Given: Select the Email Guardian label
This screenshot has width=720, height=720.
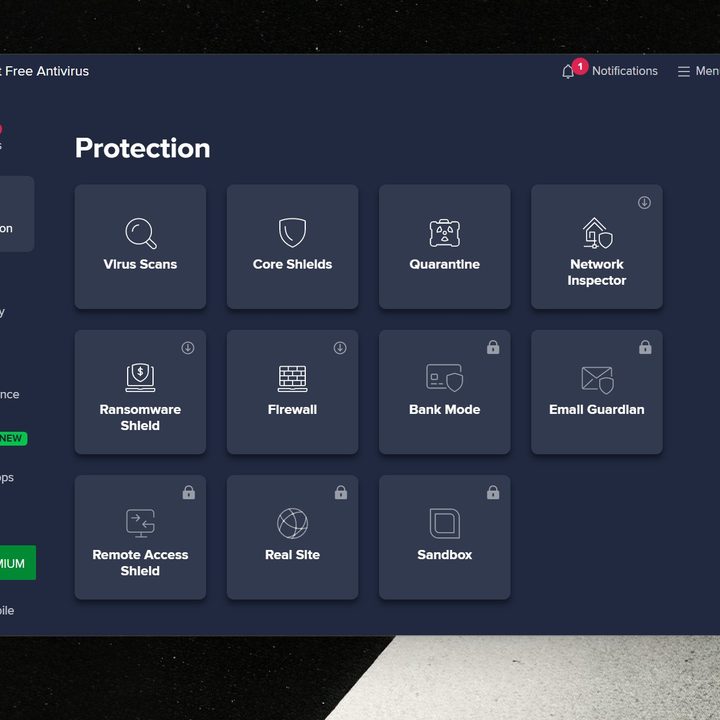Looking at the screenshot, I should coord(597,410).
